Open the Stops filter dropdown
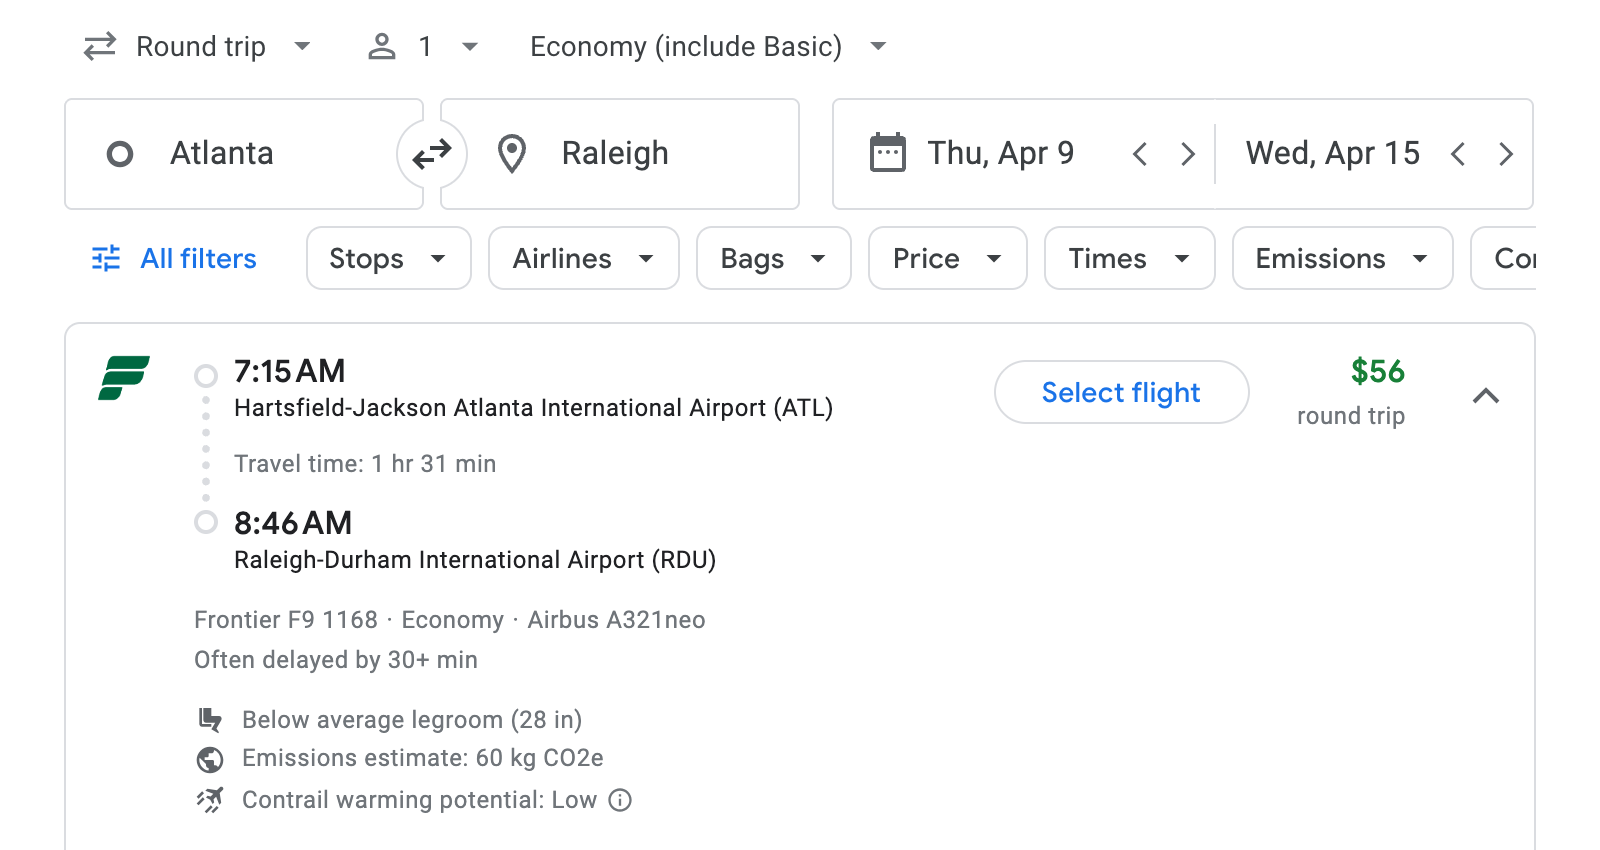1600x850 pixels. coord(388,258)
